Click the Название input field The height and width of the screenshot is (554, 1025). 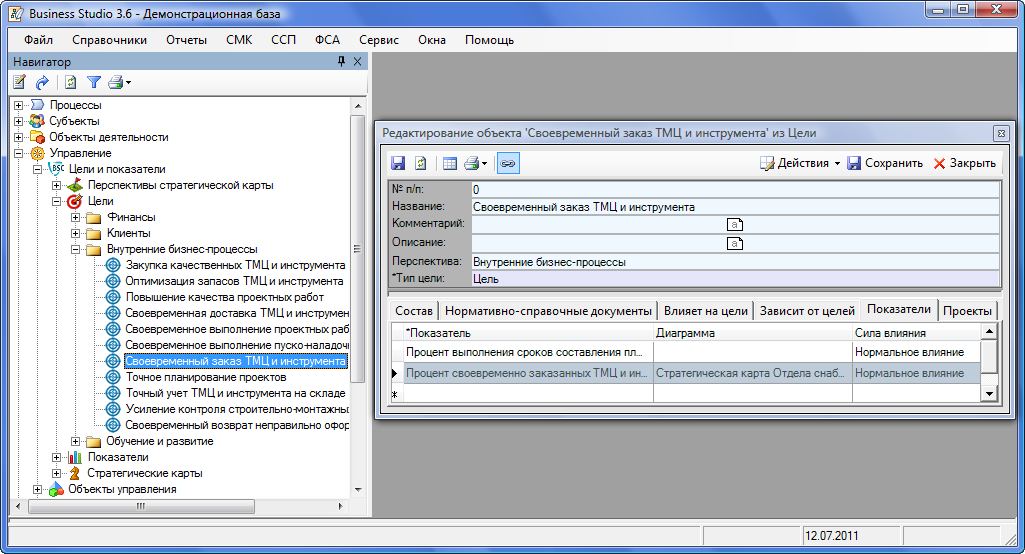coord(735,207)
